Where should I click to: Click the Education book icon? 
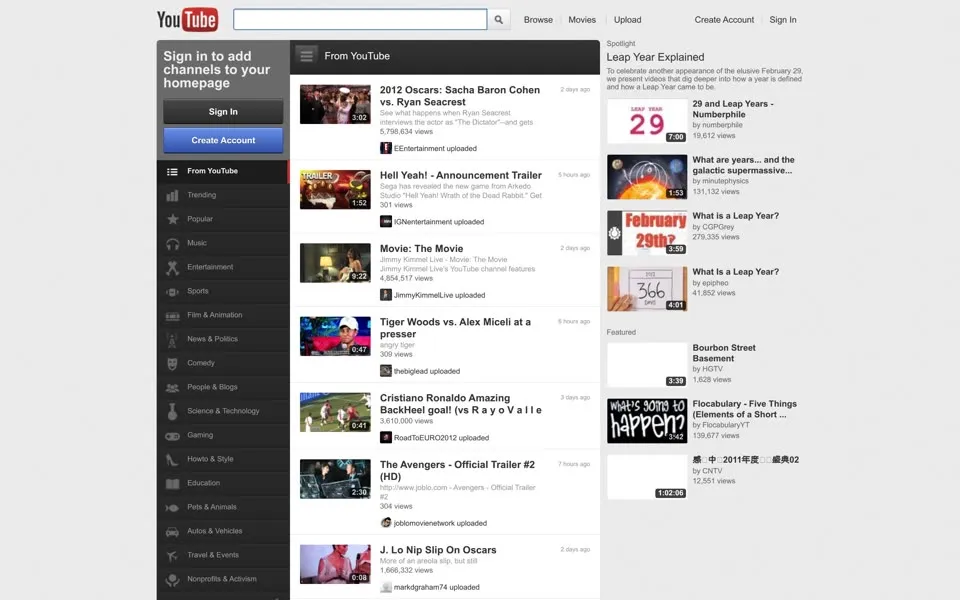click(173, 484)
